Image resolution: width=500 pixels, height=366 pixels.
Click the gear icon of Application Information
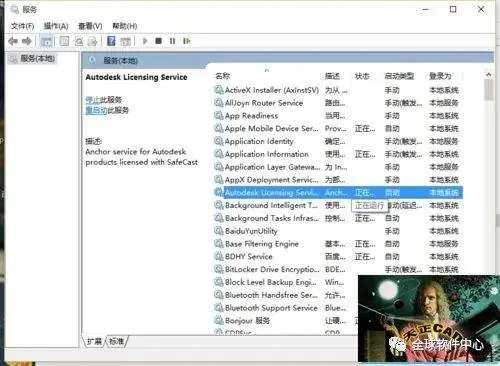tap(219, 154)
